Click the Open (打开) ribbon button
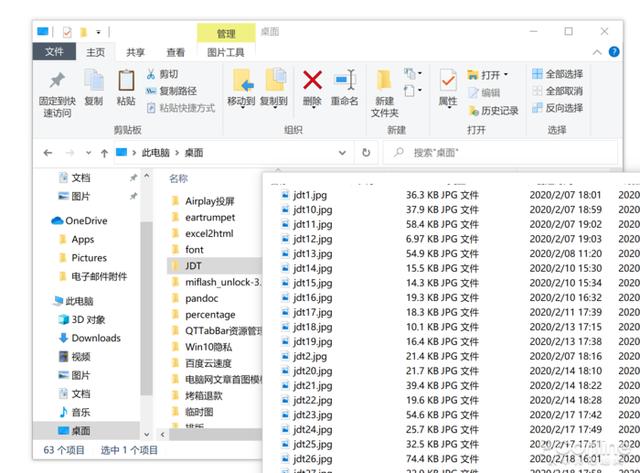The height and width of the screenshot is (473, 640). (484, 75)
